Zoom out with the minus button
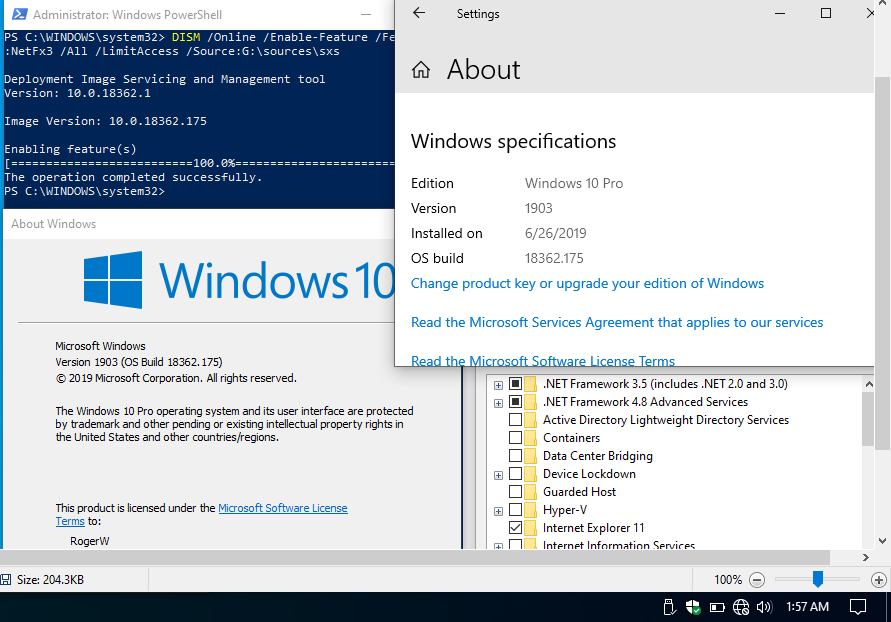The height and width of the screenshot is (622, 891). point(756,580)
